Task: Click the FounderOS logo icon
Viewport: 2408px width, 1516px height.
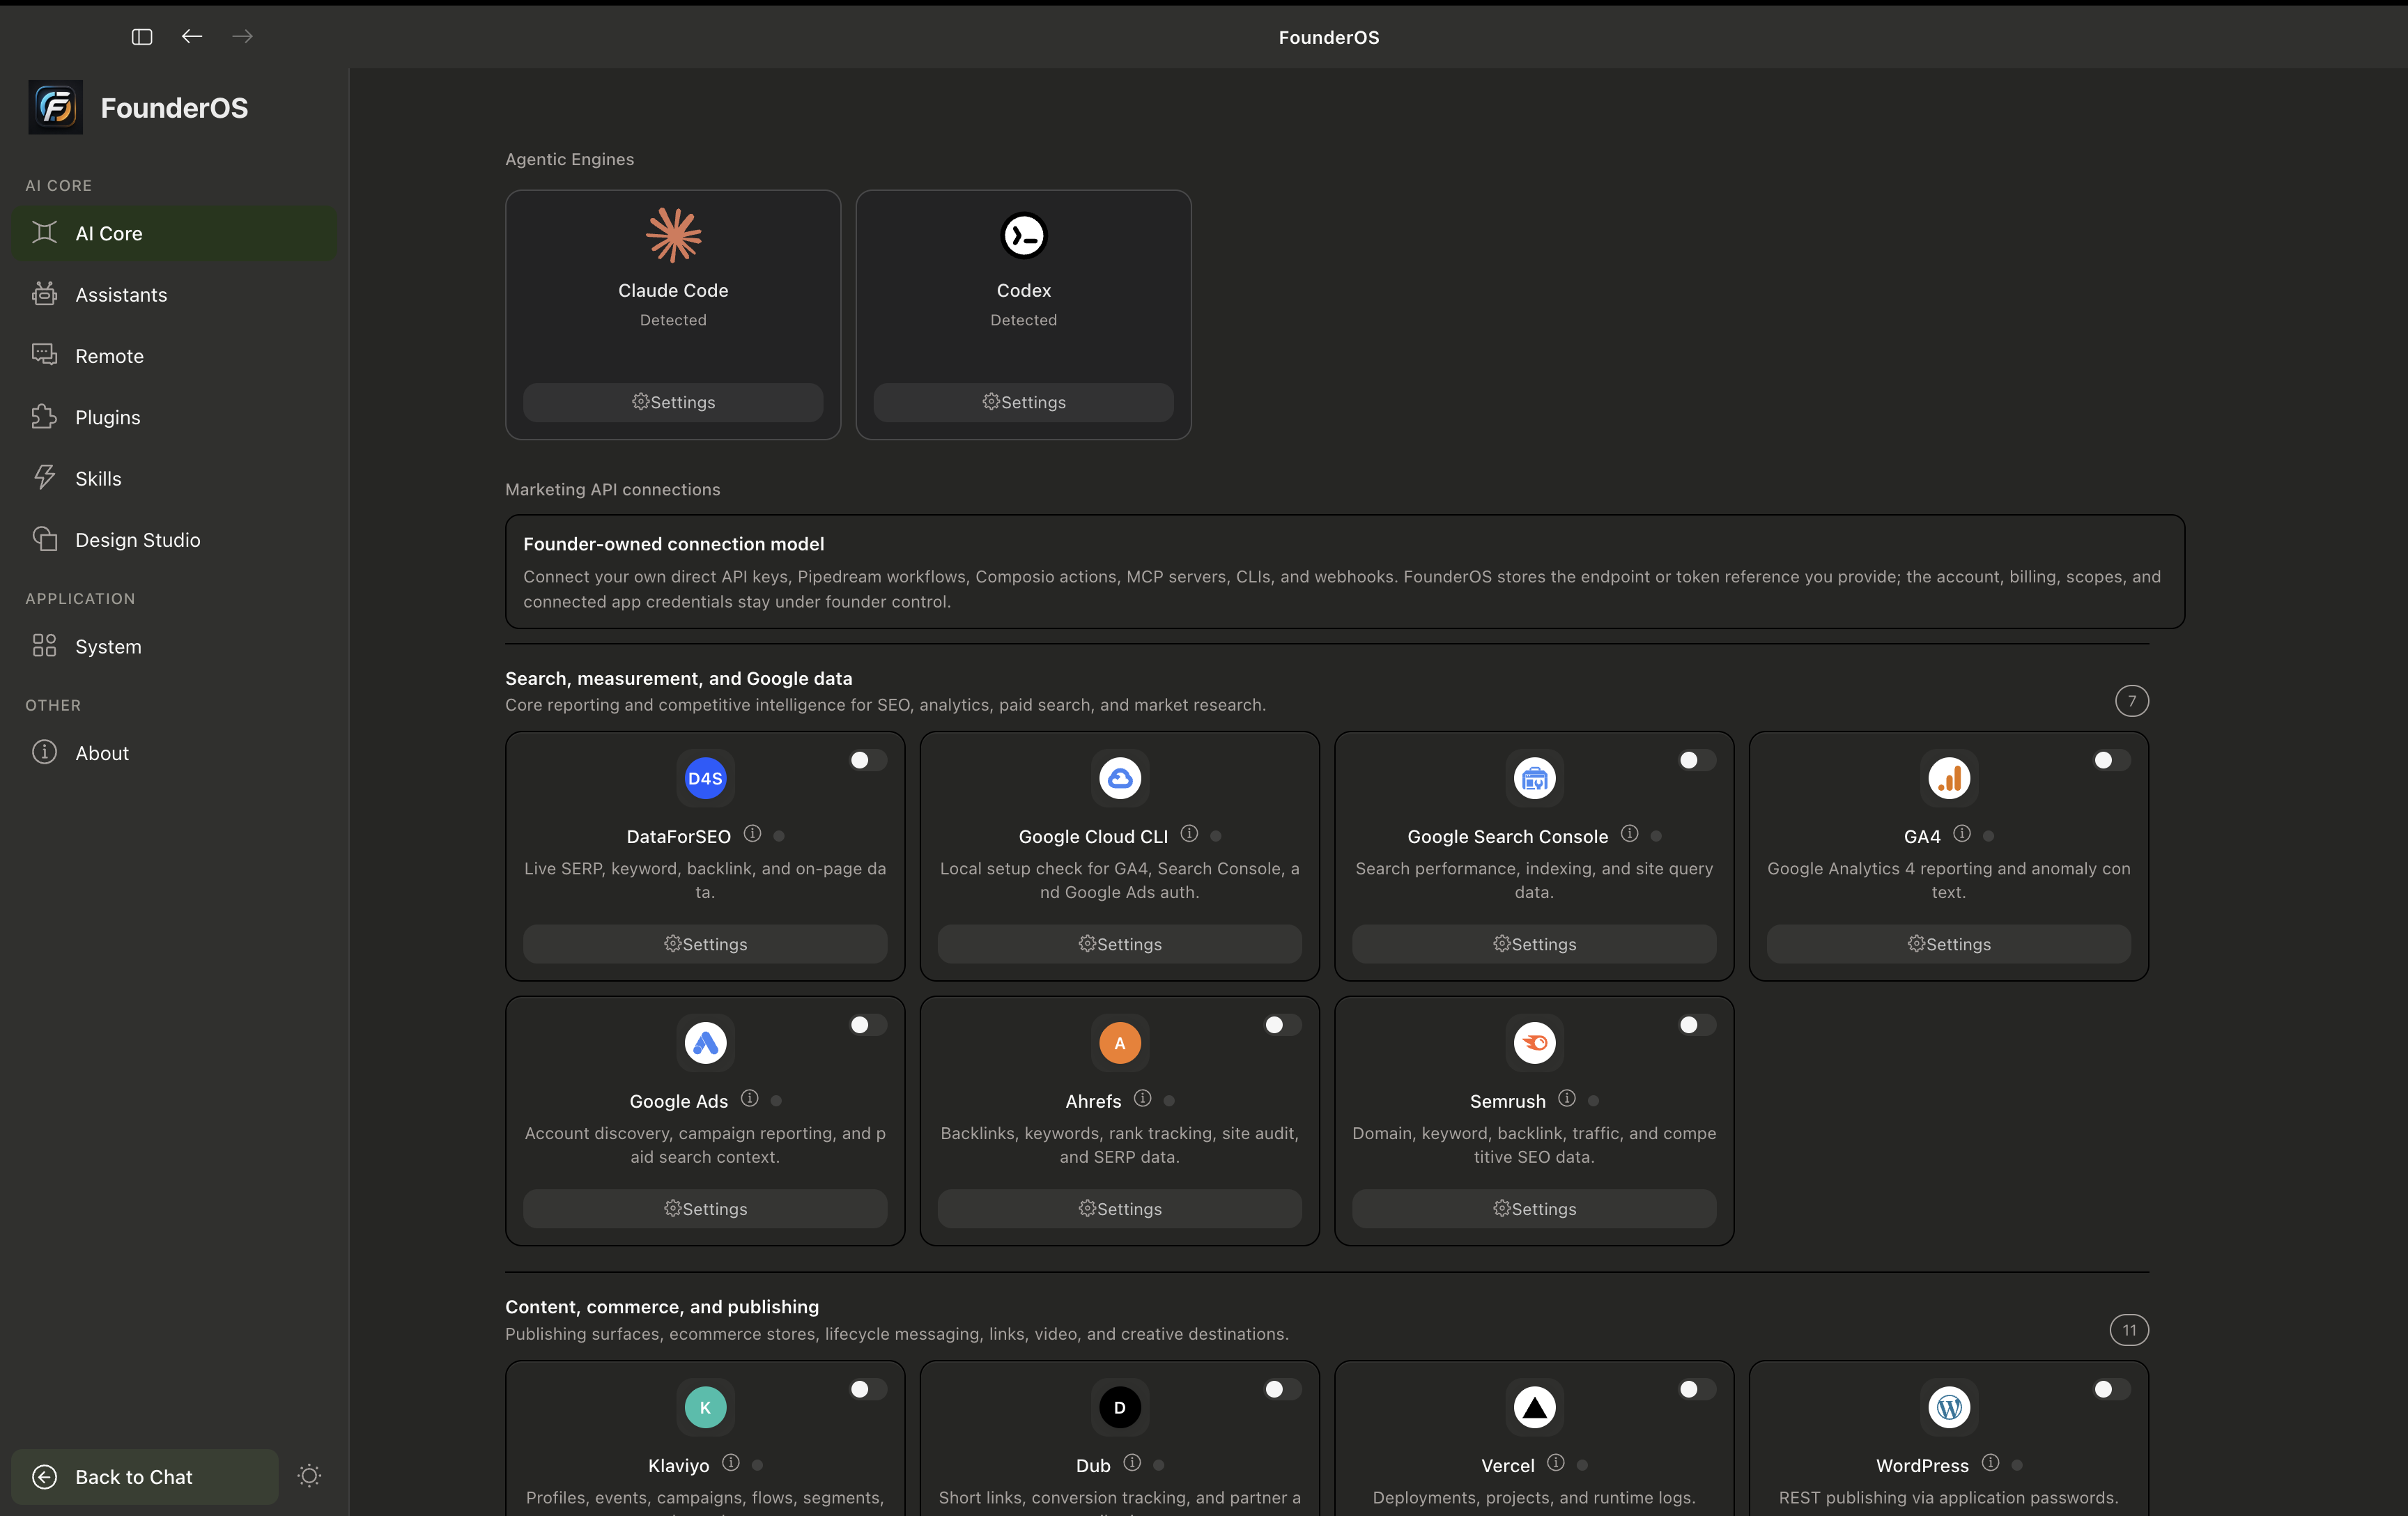Action: point(56,107)
